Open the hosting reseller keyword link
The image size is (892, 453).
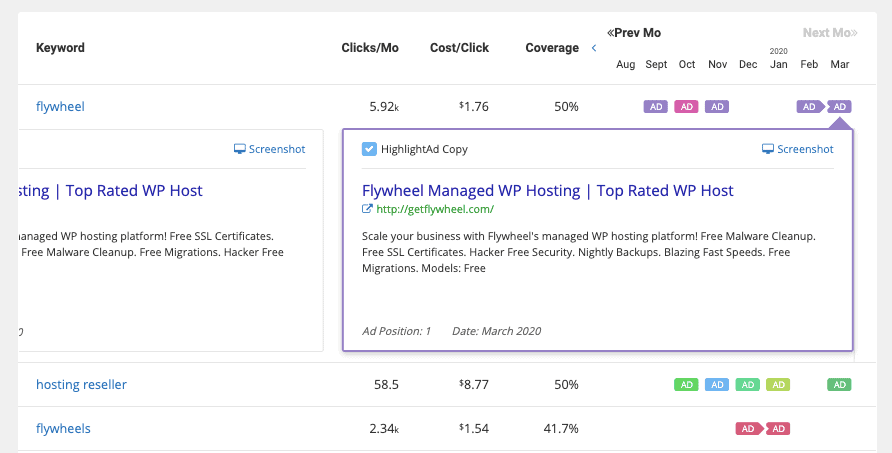[x=81, y=385]
